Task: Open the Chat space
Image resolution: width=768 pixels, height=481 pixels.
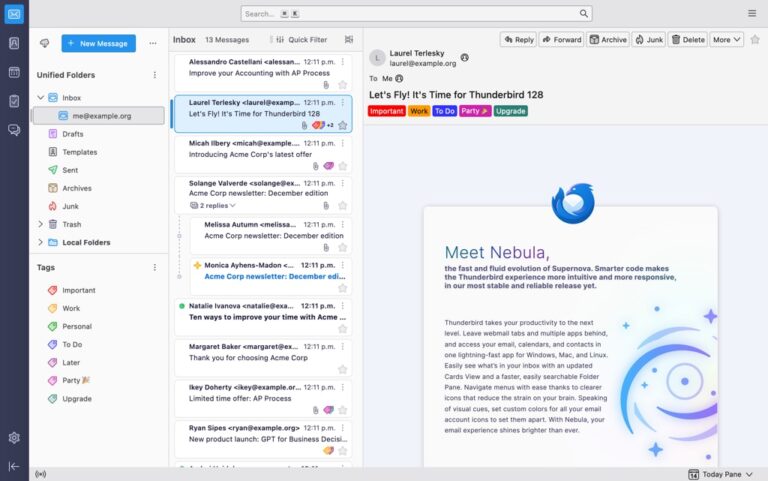Action: 14,130
